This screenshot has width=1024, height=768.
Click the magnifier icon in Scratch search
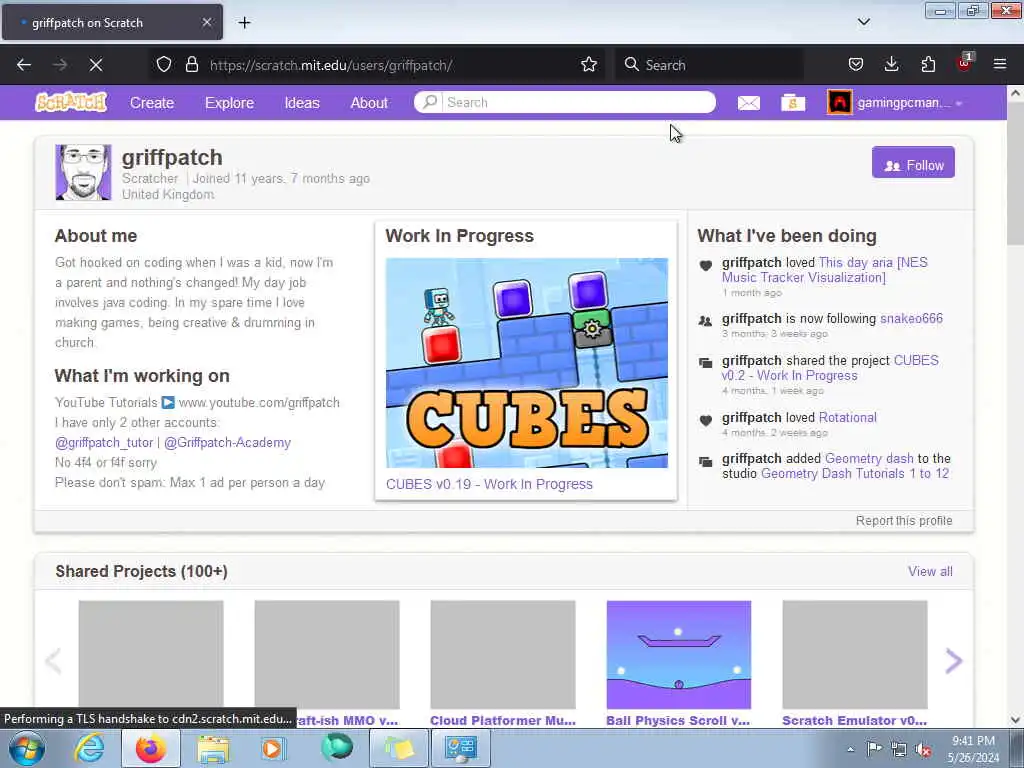(430, 102)
